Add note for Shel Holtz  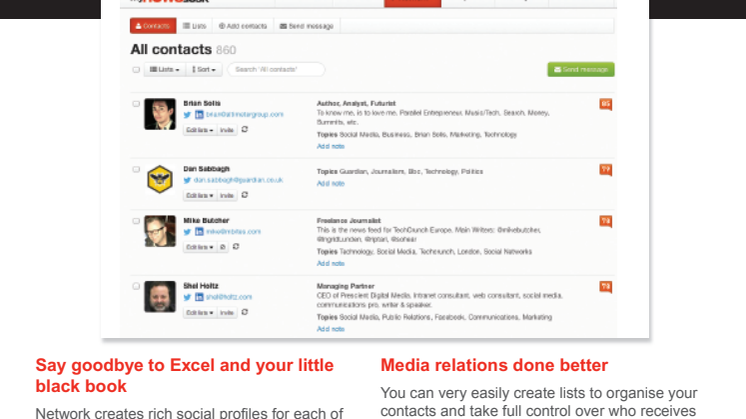(x=331, y=329)
